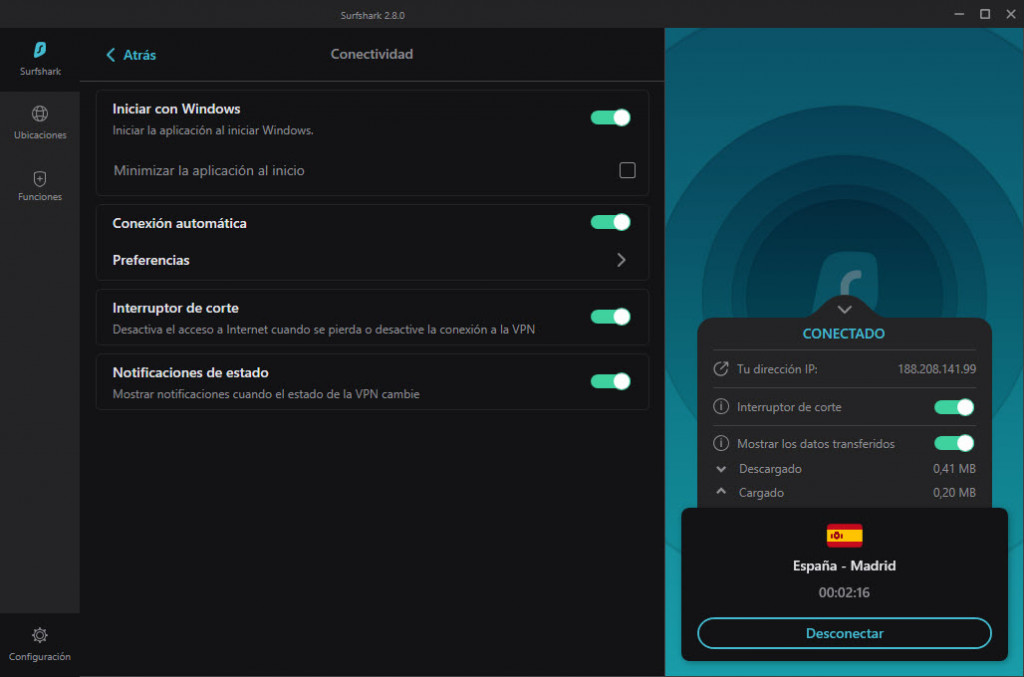Open the Surfshark home logo
Screen dimensions: 1024x677
pos(40,50)
